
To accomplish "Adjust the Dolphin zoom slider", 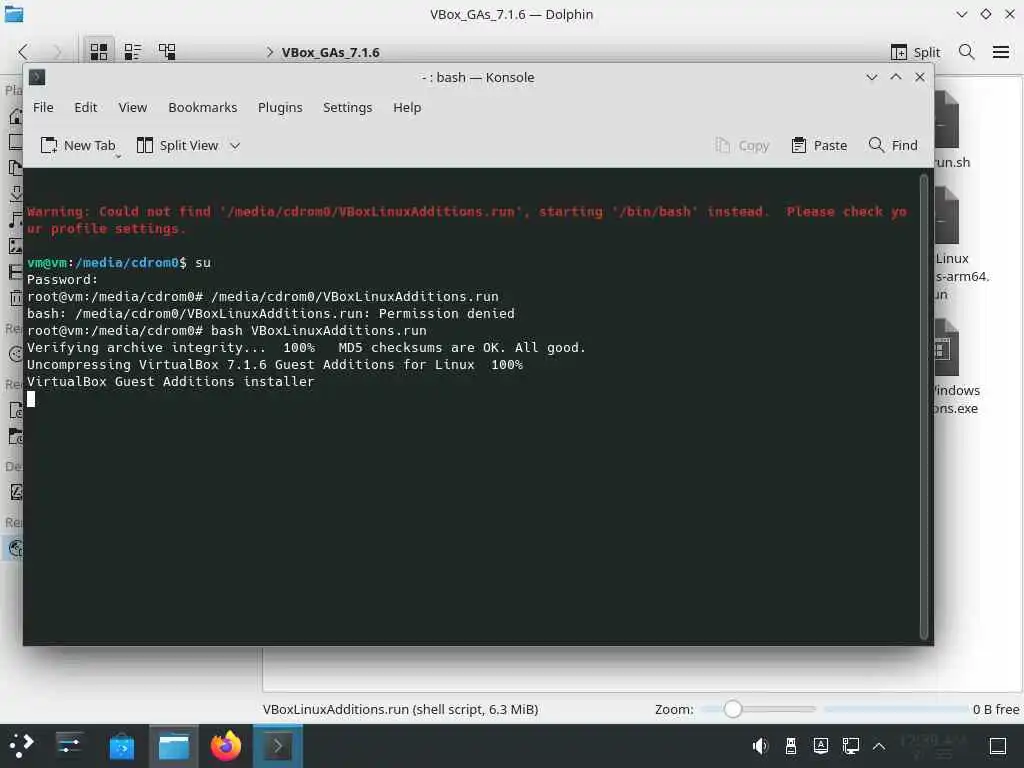I will click(758, 709).
